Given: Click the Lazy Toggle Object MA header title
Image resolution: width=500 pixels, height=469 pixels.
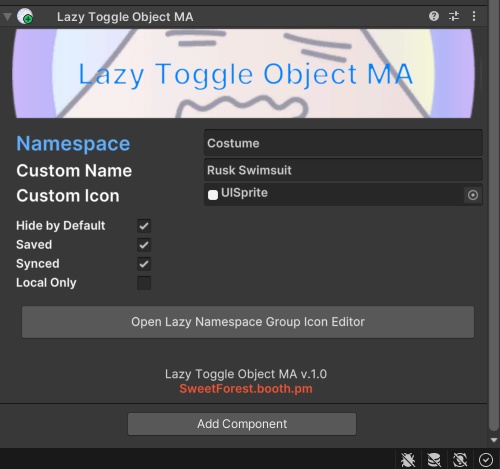Looking at the screenshot, I should pos(125,17).
